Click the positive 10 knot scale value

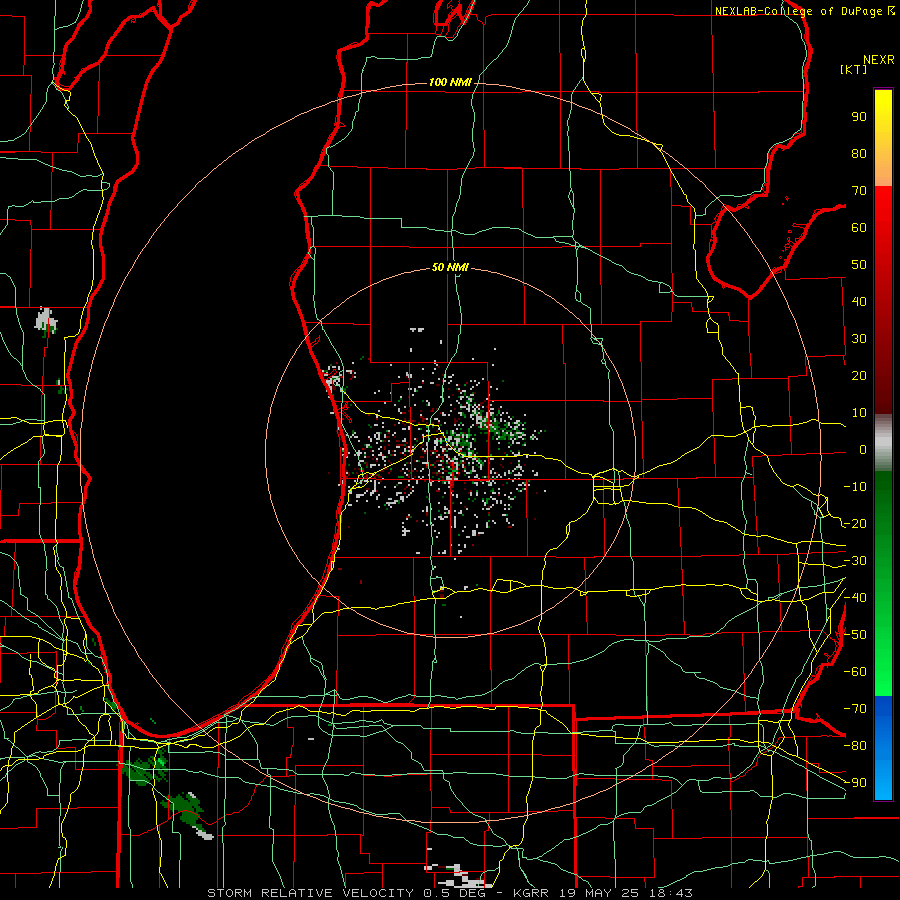[859, 413]
